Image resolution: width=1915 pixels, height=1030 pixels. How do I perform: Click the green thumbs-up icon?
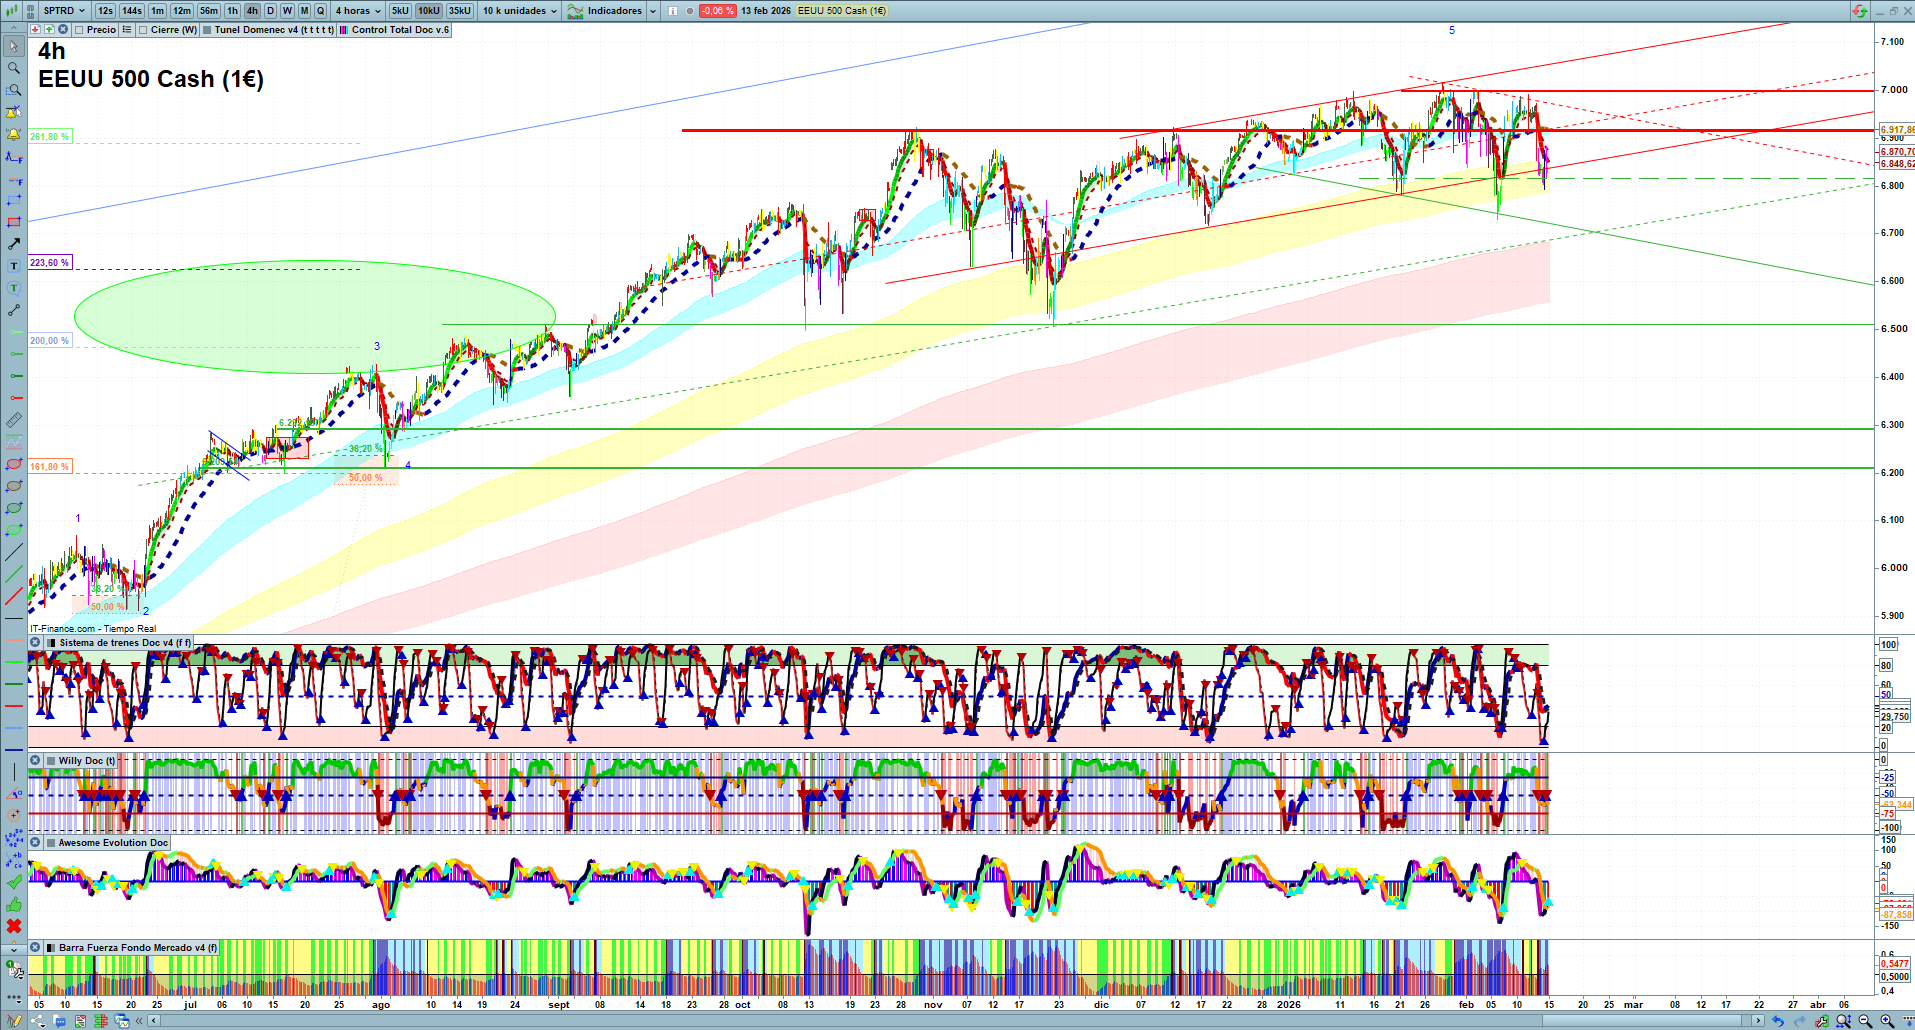click(x=14, y=904)
